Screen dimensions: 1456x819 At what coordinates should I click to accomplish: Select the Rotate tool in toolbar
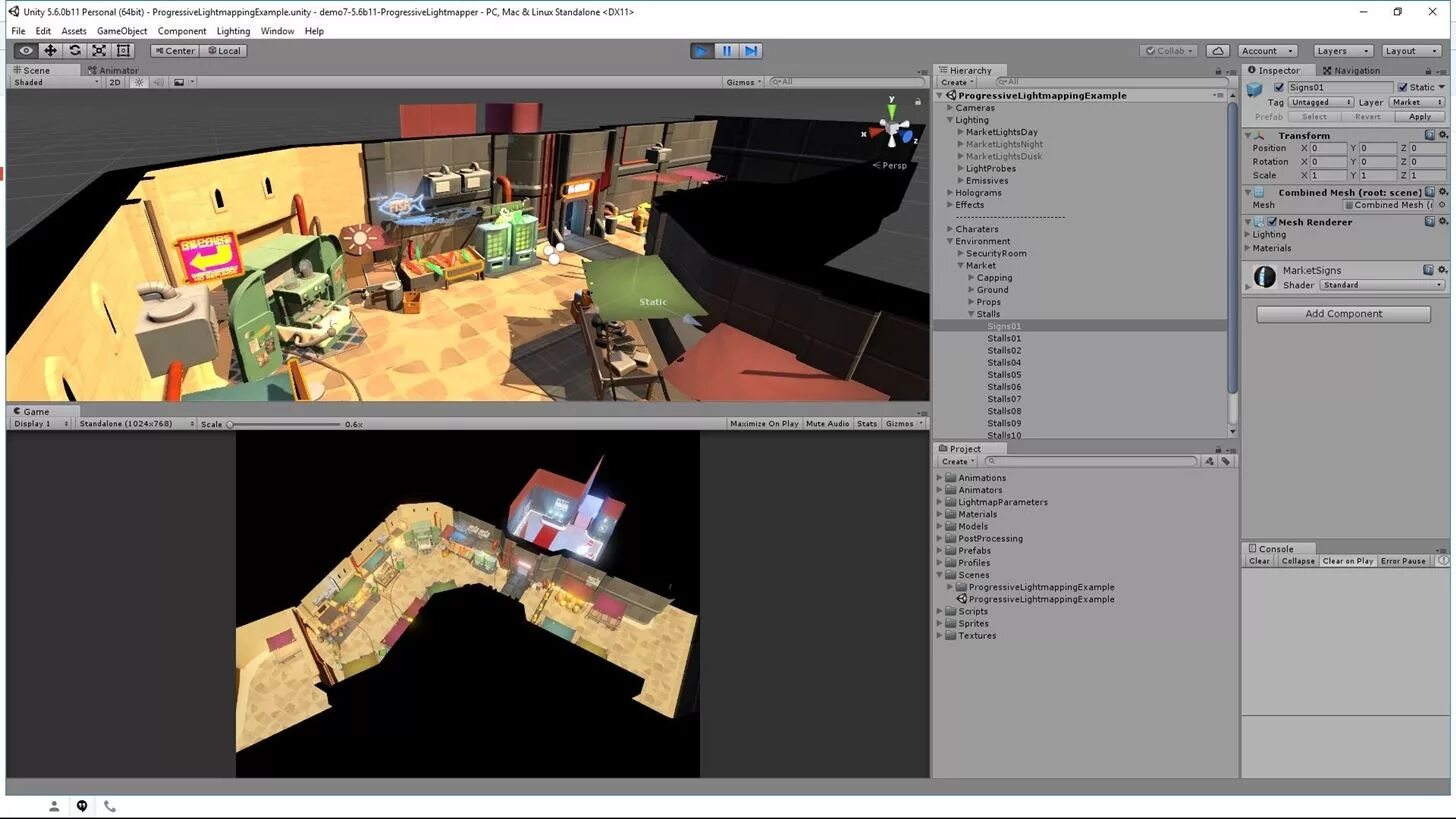point(75,50)
